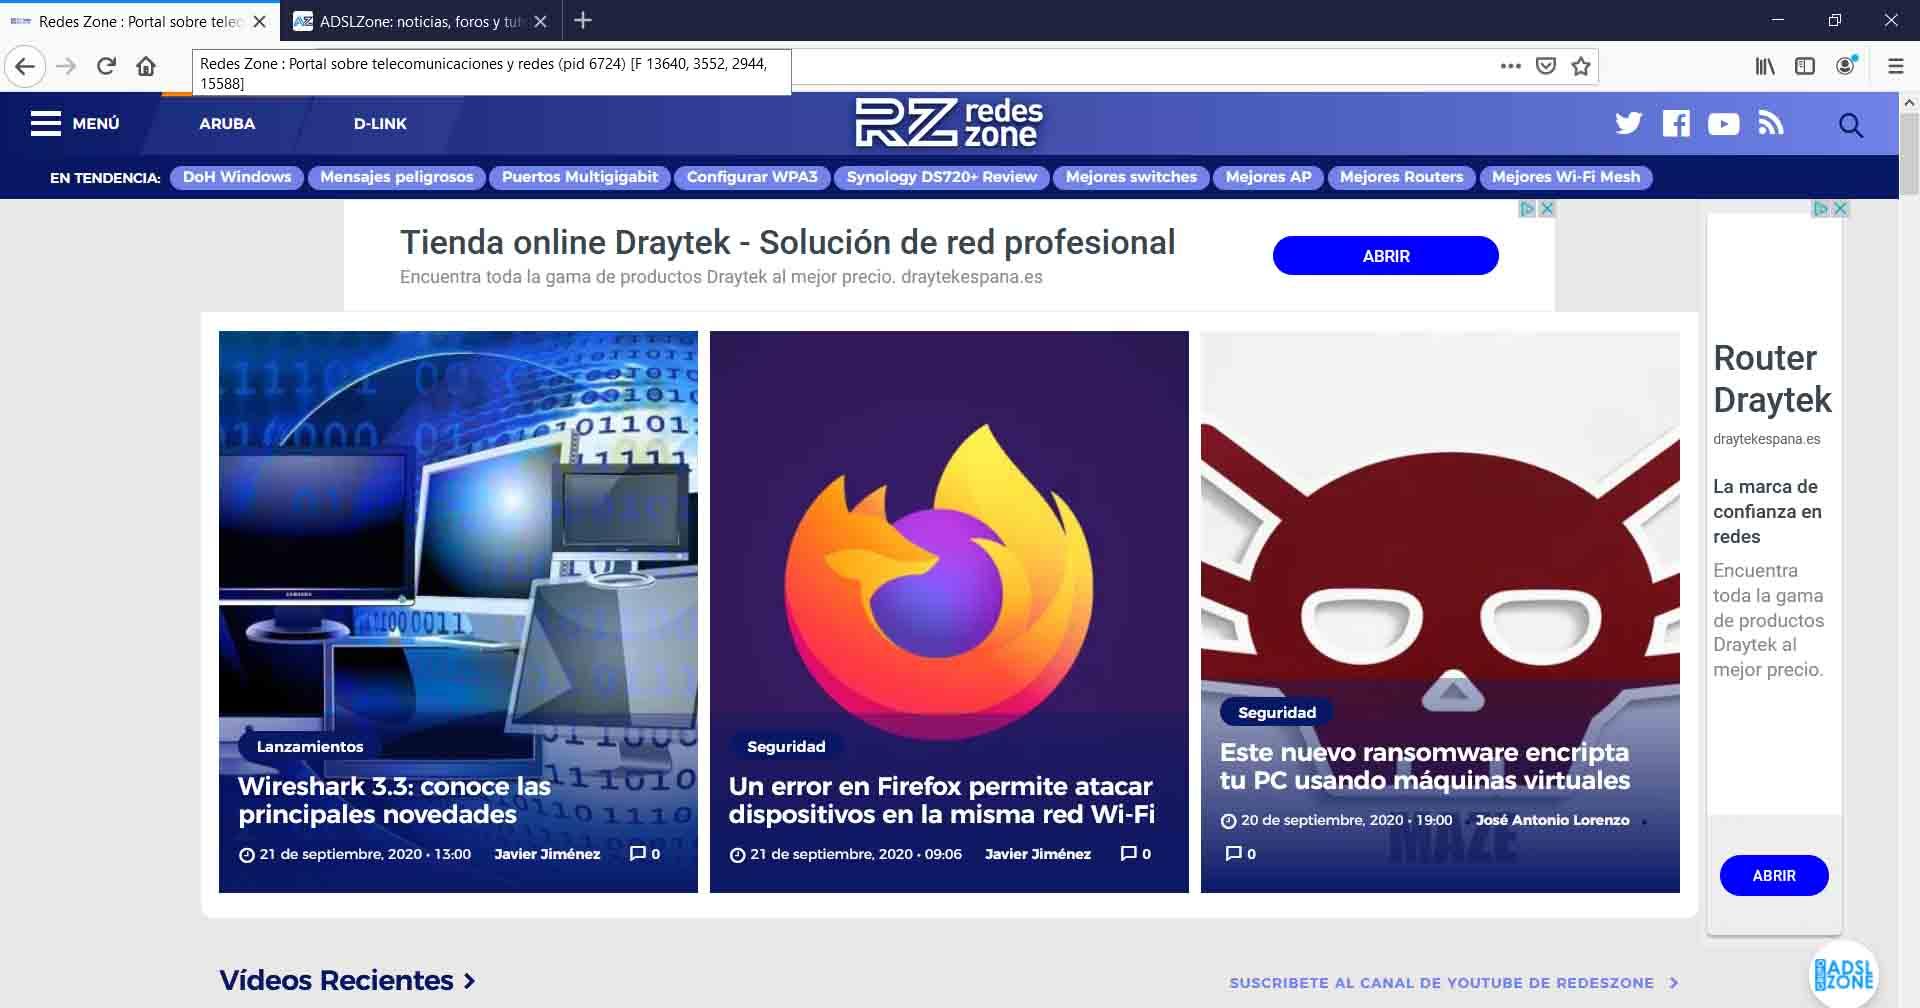Open the ARUBA section

227,124
